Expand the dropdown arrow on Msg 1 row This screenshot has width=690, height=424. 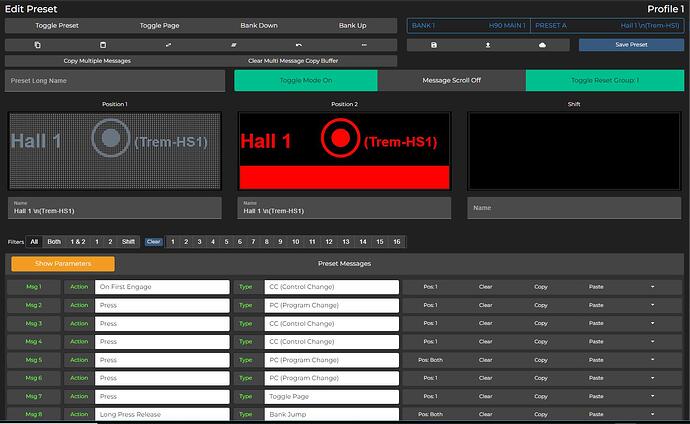point(652,287)
